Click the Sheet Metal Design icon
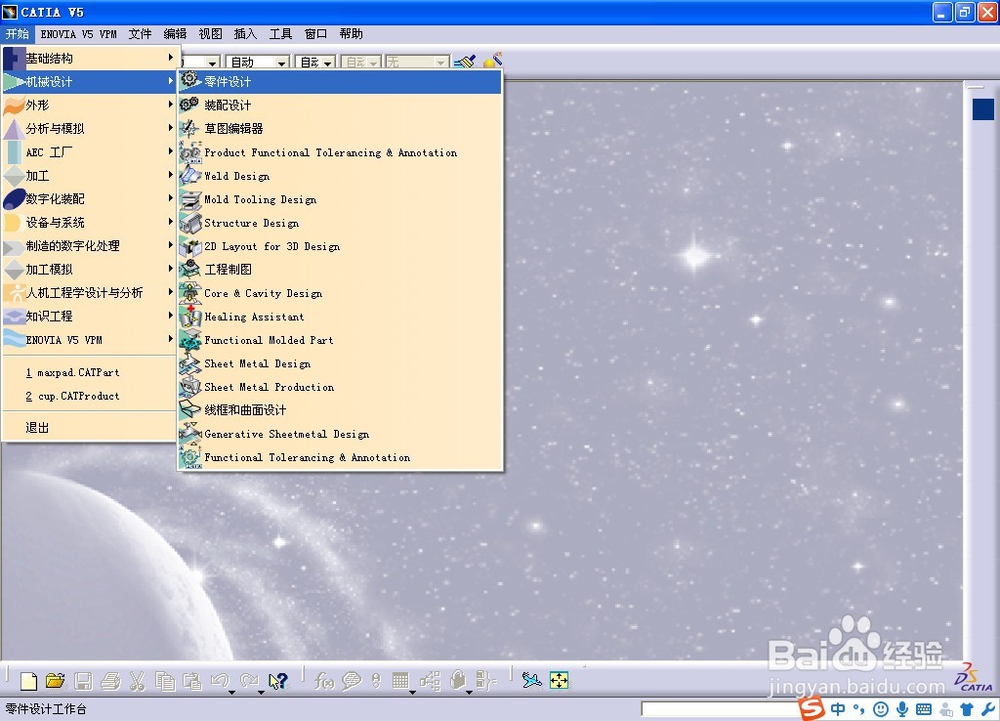 click(190, 364)
